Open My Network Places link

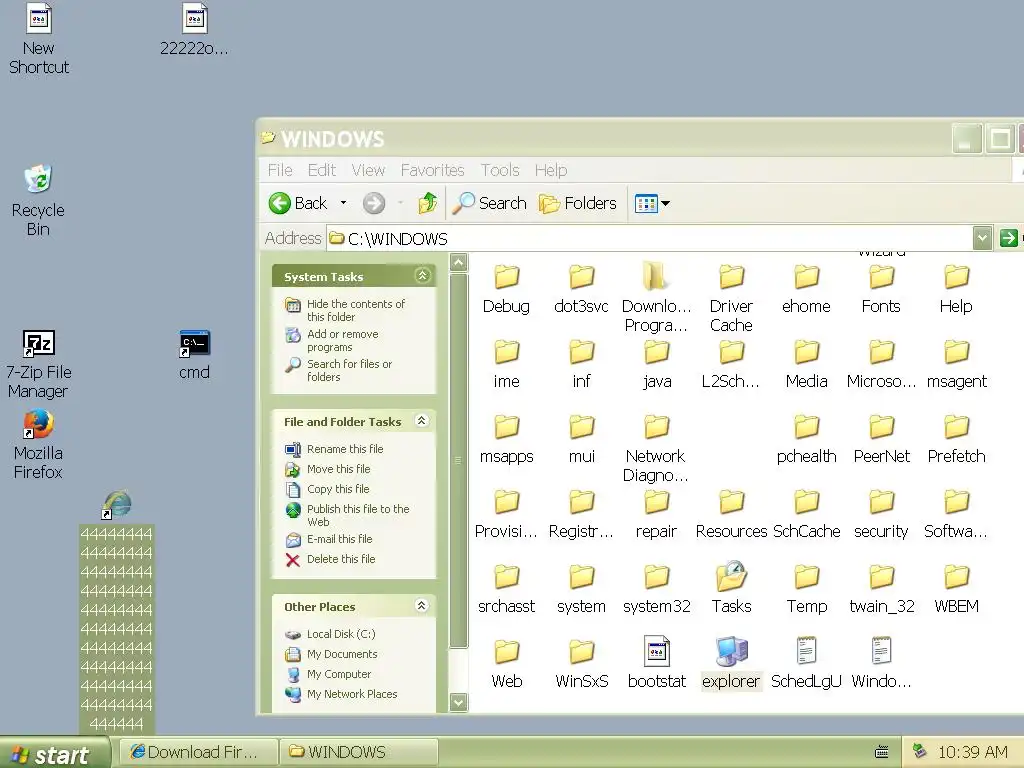point(352,694)
